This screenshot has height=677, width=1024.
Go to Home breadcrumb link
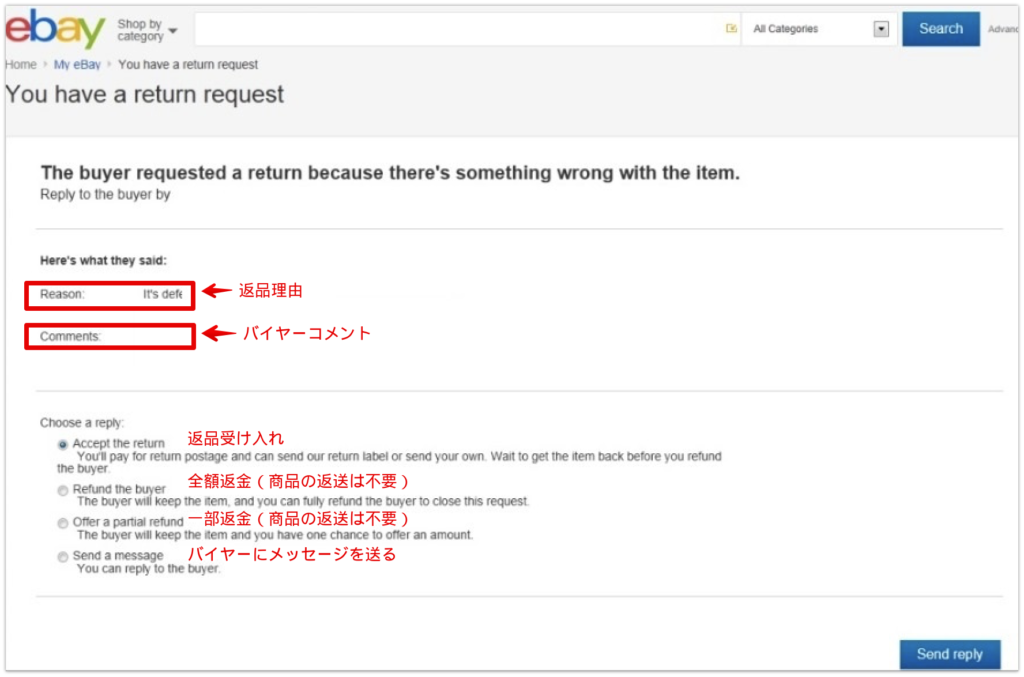21,65
